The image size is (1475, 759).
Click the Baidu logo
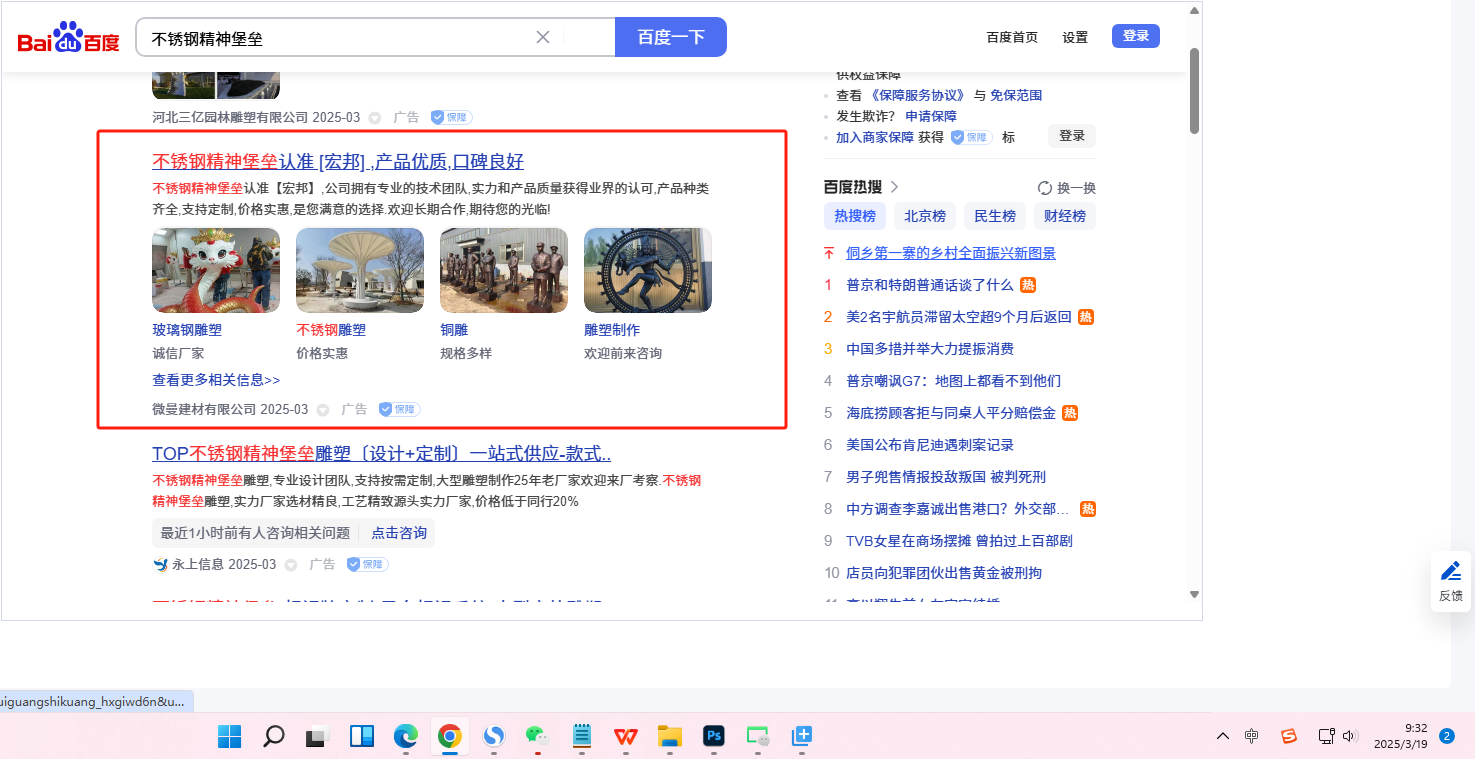tap(68, 38)
